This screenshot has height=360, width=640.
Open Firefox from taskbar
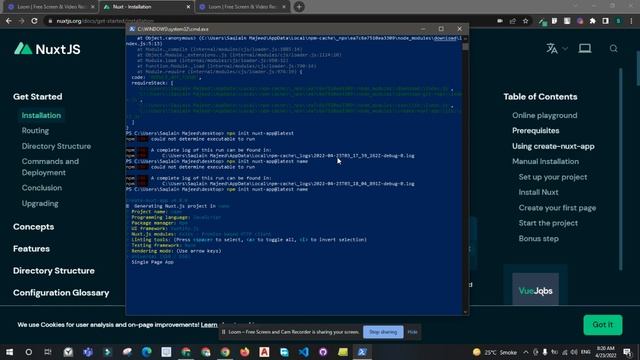click(244, 352)
